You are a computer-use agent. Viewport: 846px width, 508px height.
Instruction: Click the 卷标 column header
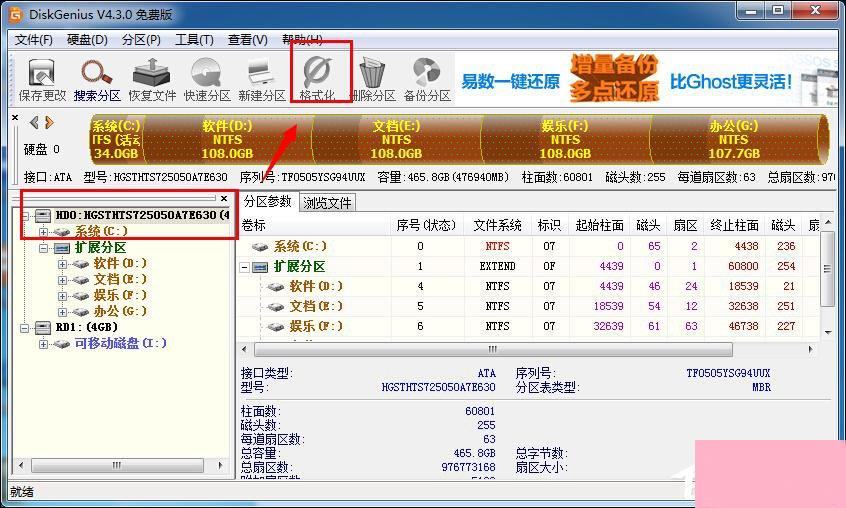click(x=315, y=225)
